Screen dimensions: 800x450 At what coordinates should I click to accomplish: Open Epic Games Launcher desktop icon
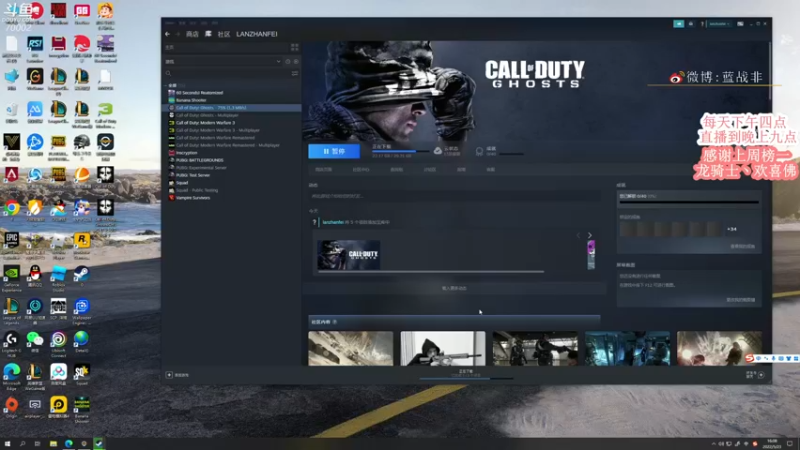(11, 242)
